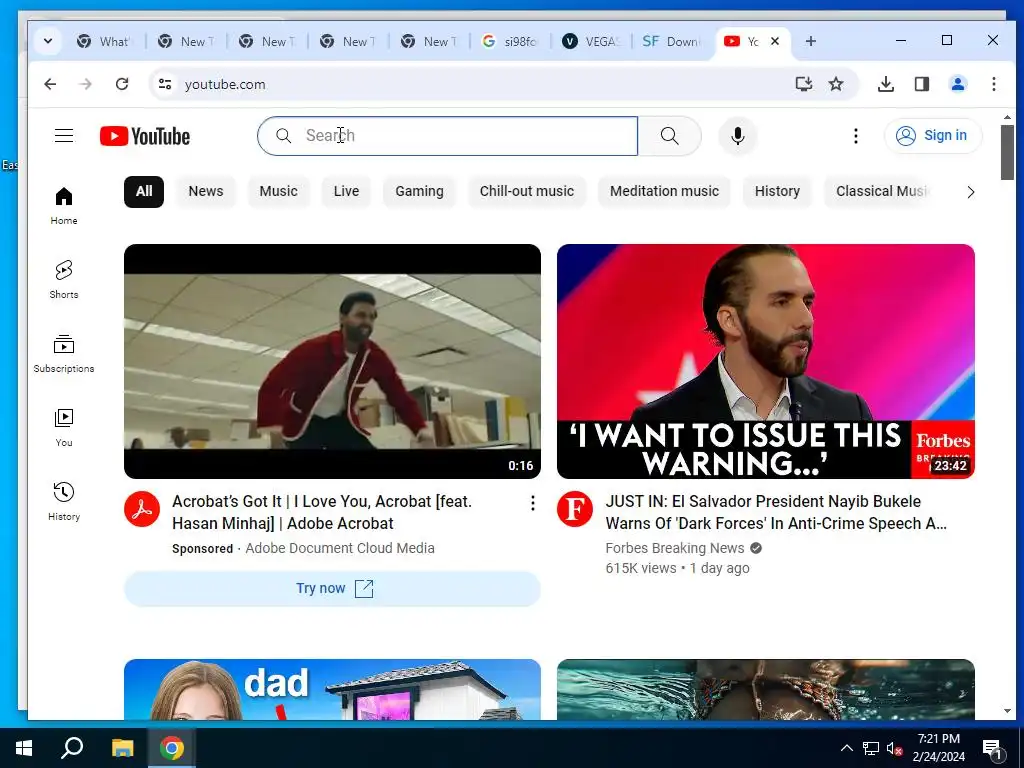The height and width of the screenshot is (768, 1024).
Task: Switch to the VEGAS tab
Action: [x=592, y=41]
